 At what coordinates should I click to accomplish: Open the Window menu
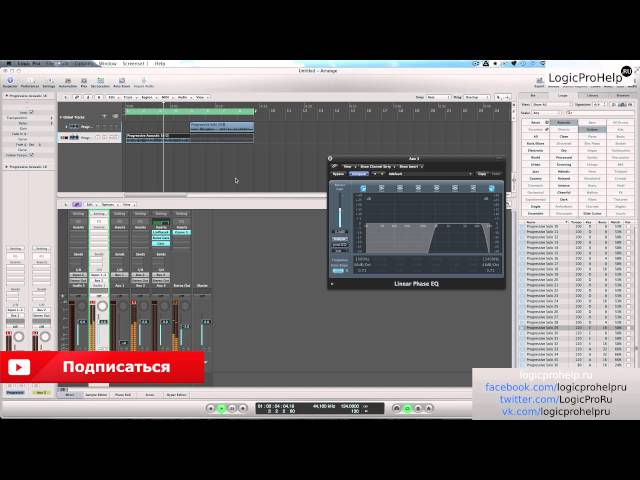click(x=108, y=64)
